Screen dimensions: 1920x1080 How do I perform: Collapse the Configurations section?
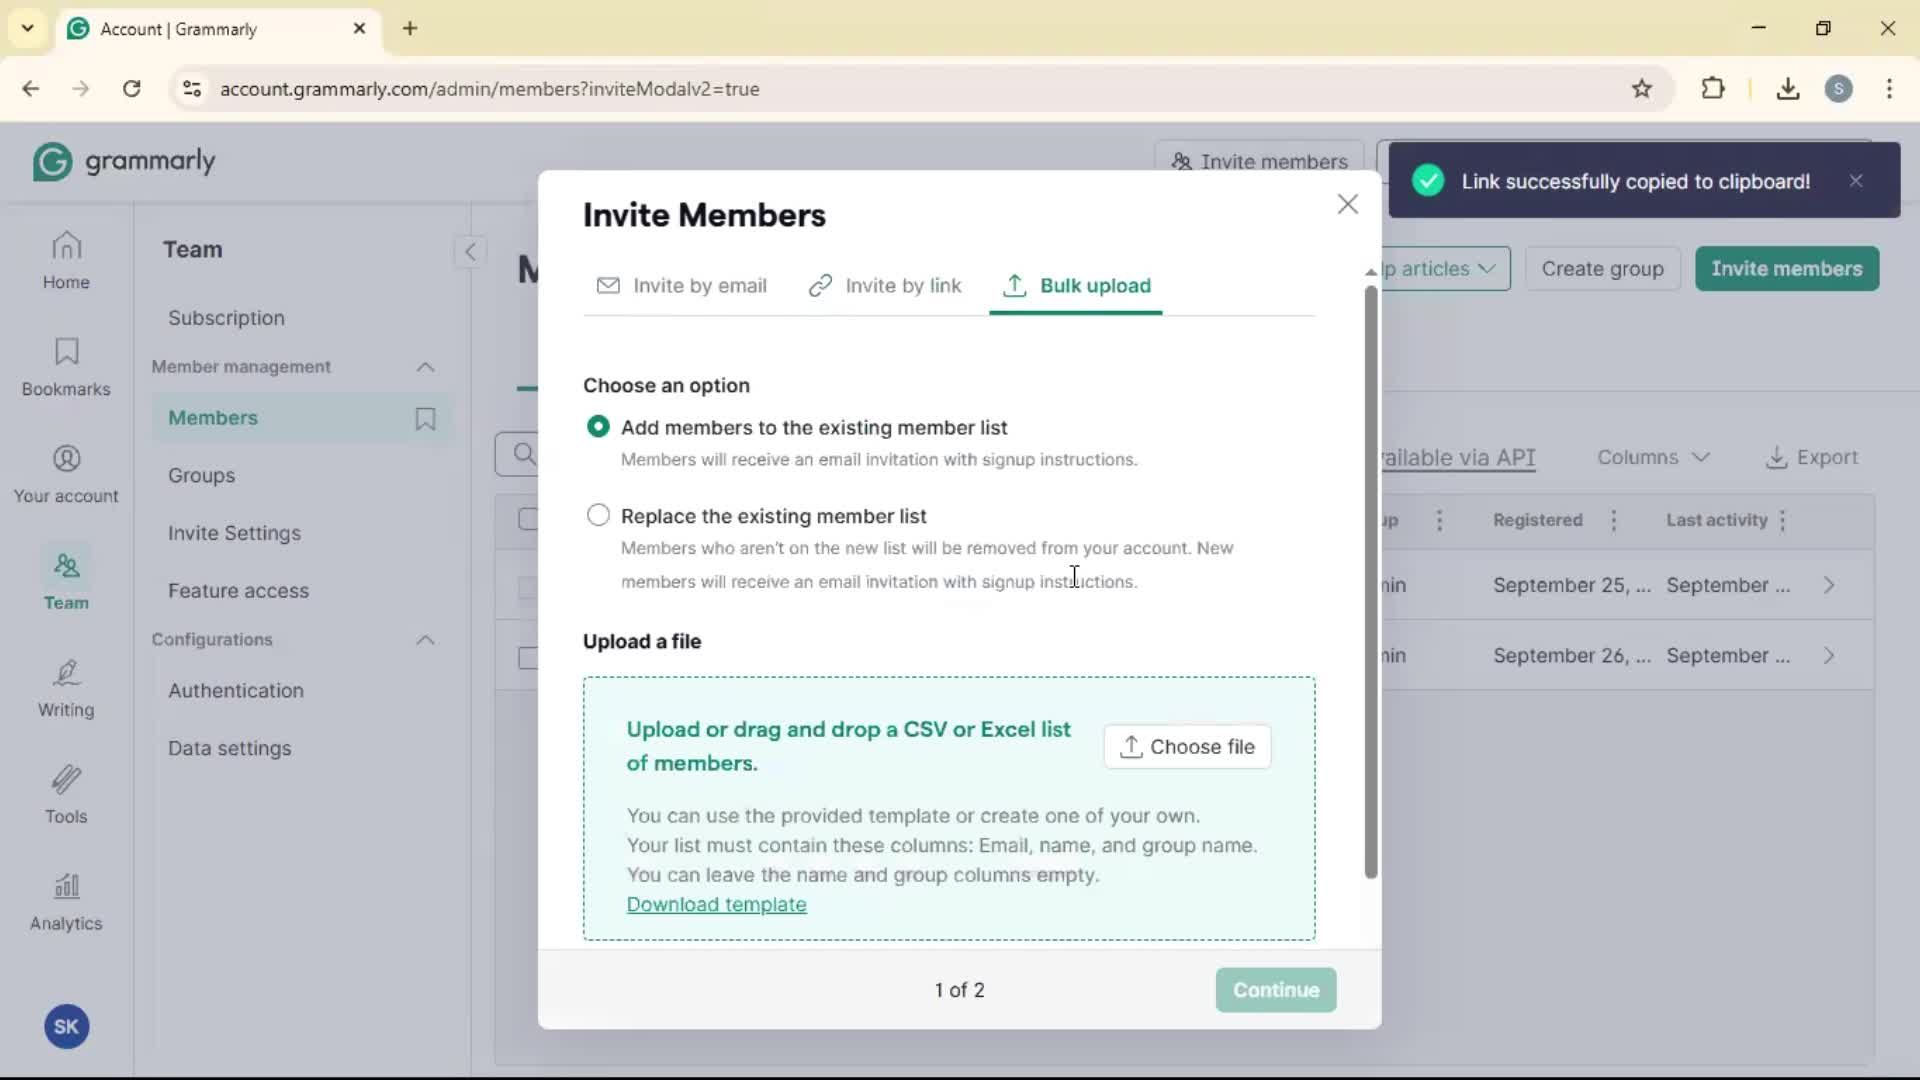(x=425, y=640)
